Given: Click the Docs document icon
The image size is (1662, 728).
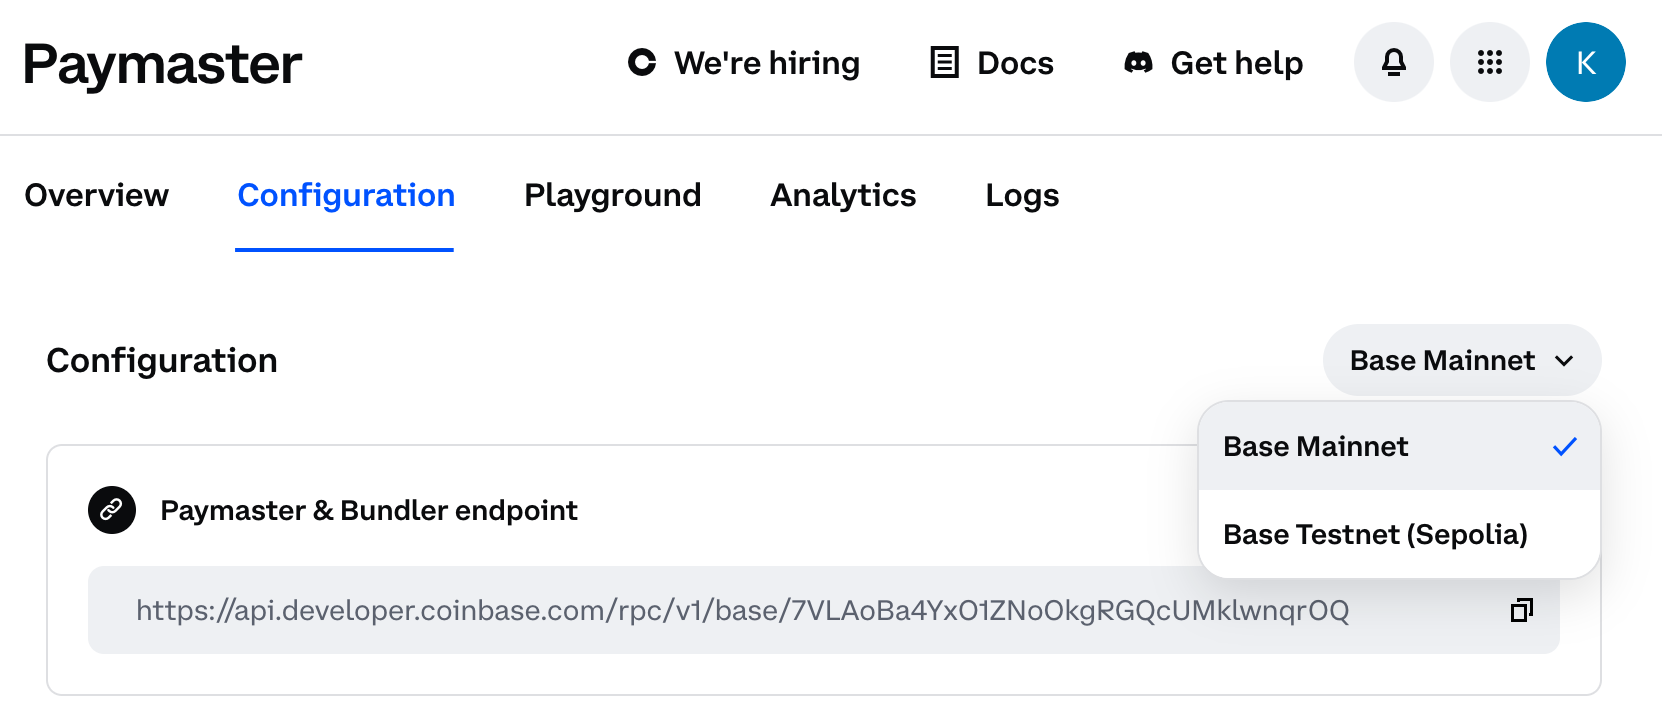Looking at the screenshot, I should coord(944,62).
